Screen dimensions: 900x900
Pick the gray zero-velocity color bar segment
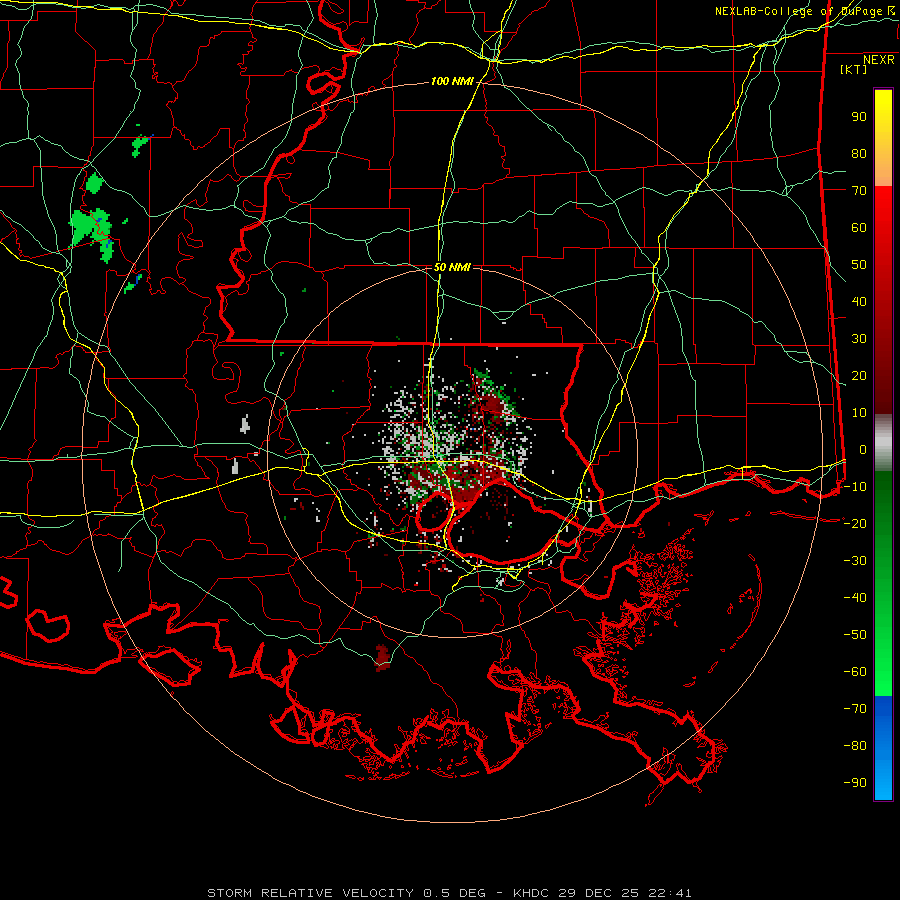coord(883,443)
